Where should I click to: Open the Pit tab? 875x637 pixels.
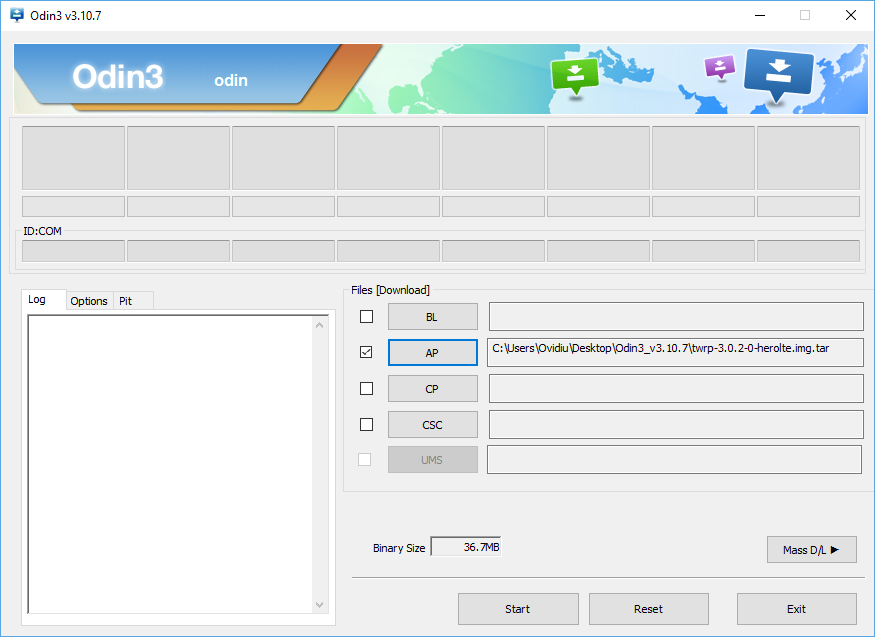tap(126, 301)
